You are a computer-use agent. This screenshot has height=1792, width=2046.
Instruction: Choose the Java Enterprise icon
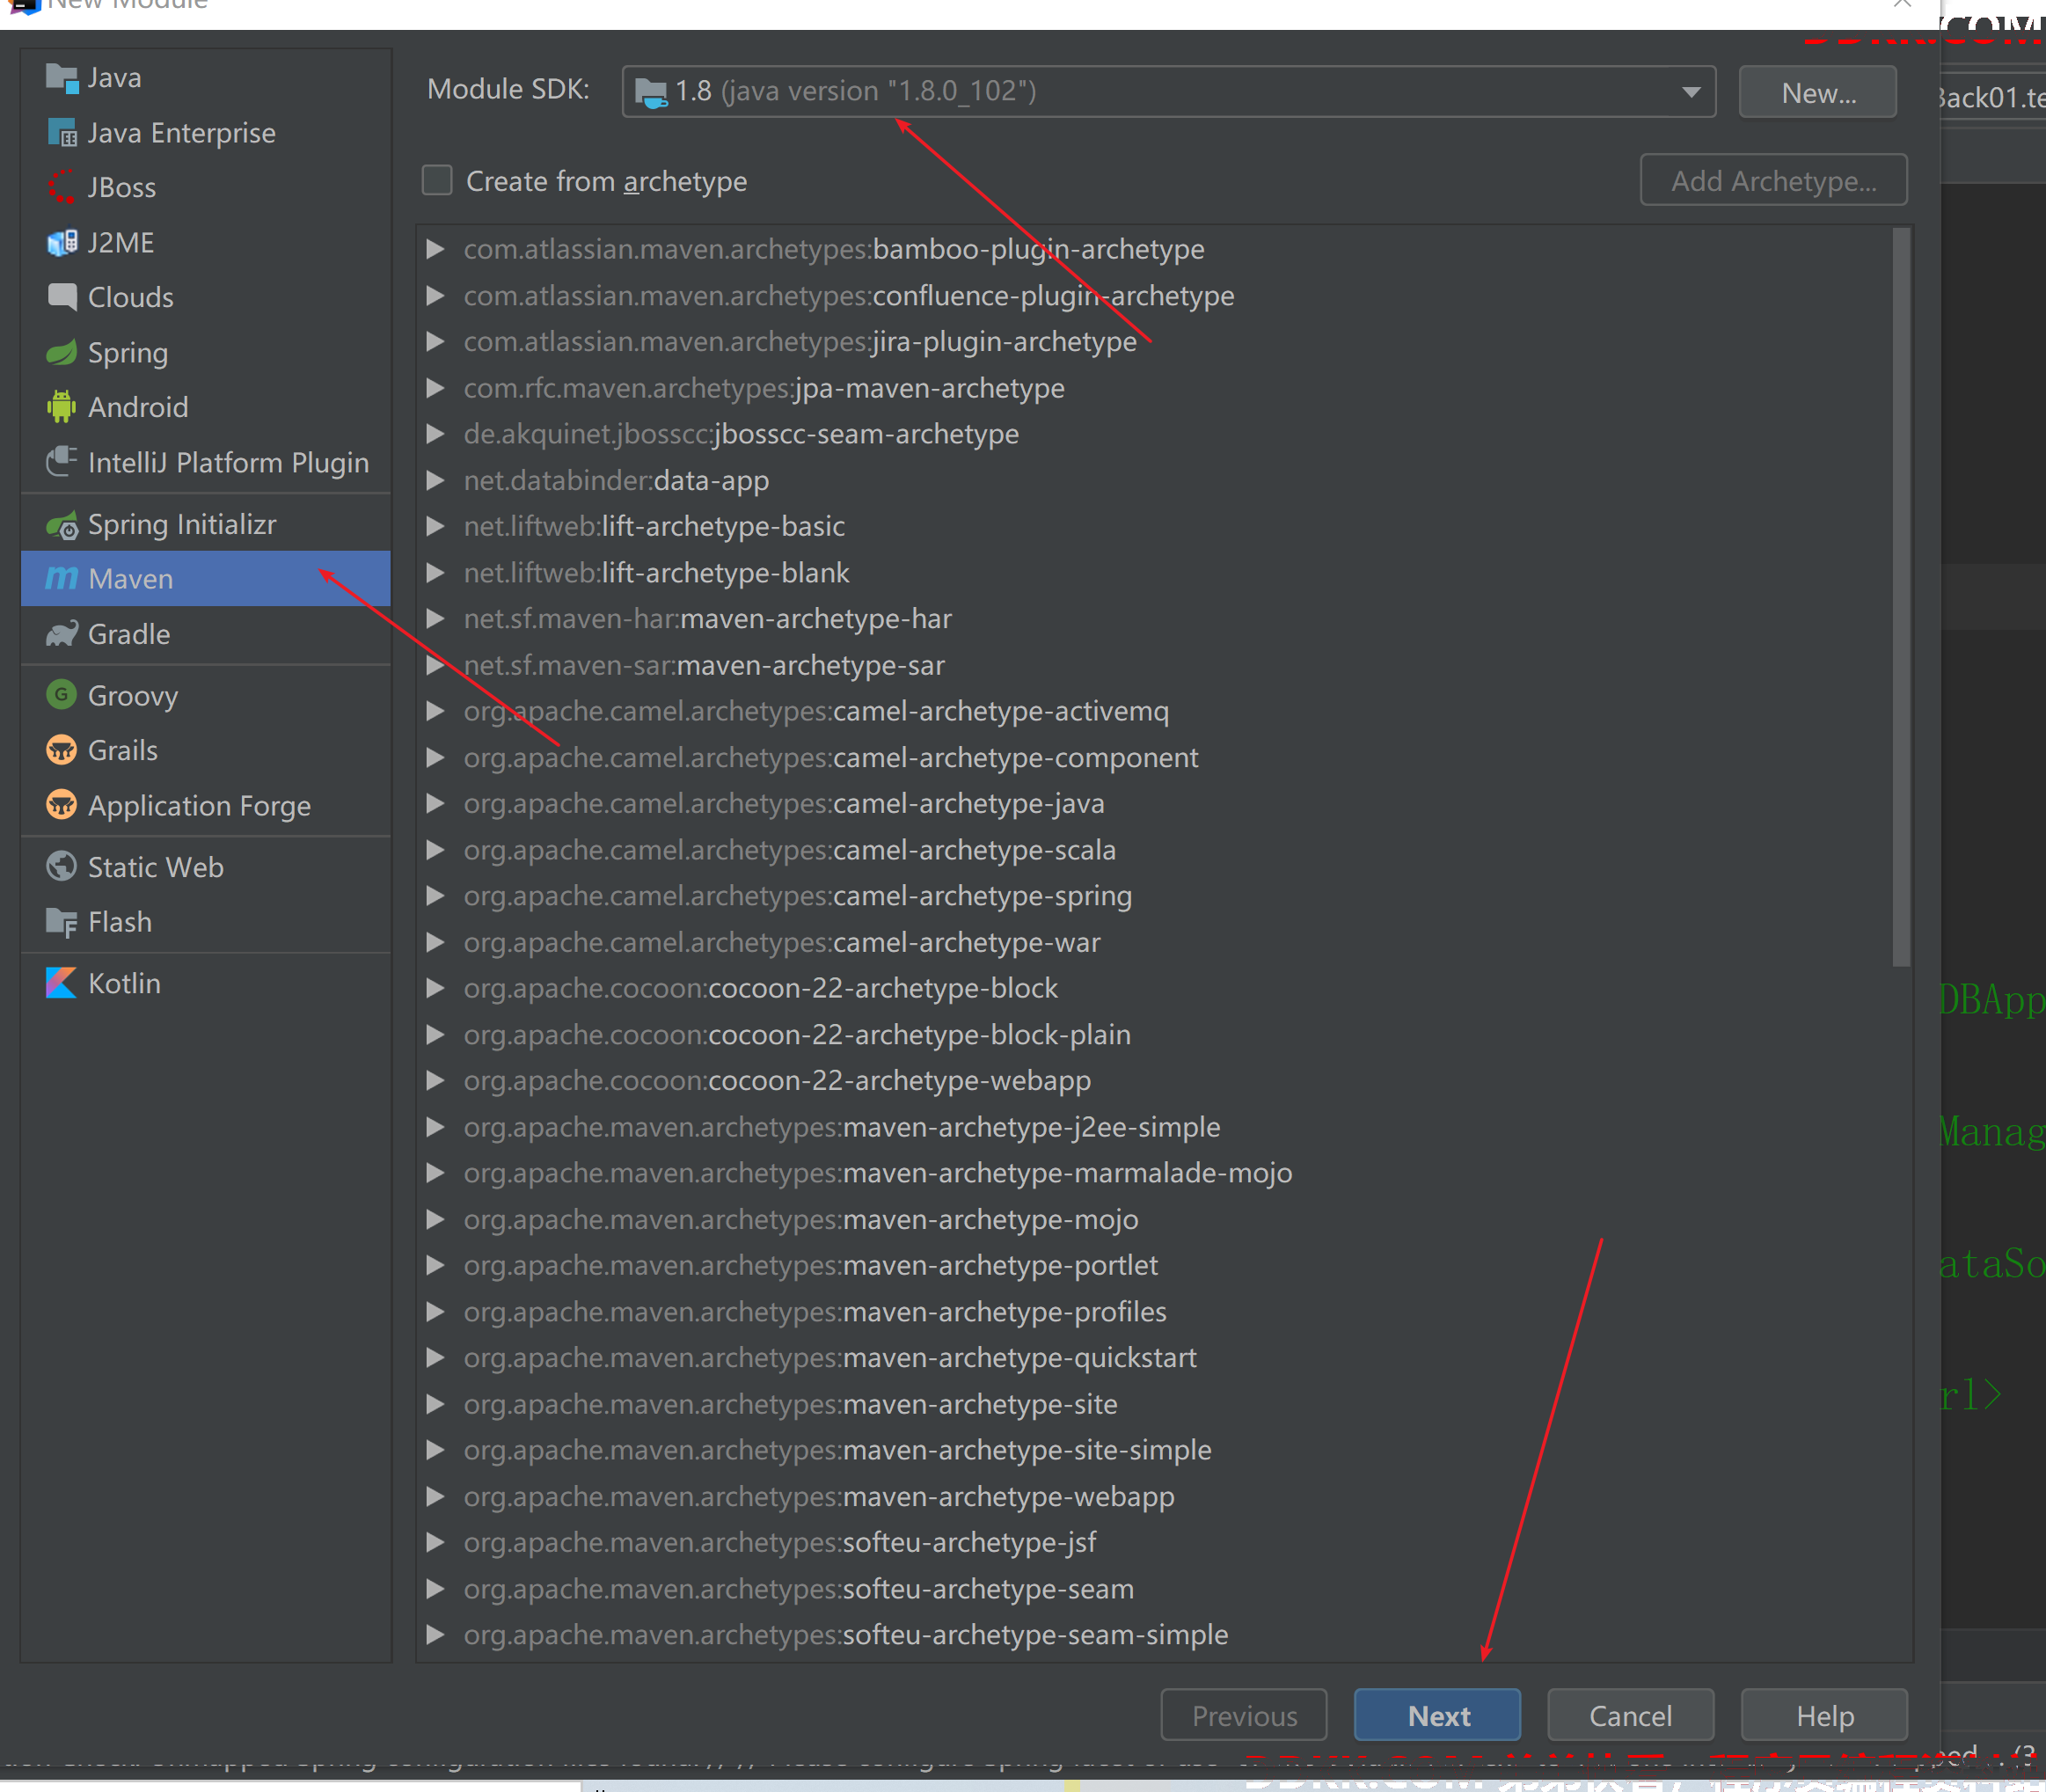pyautogui.click(x=62, y=133)
